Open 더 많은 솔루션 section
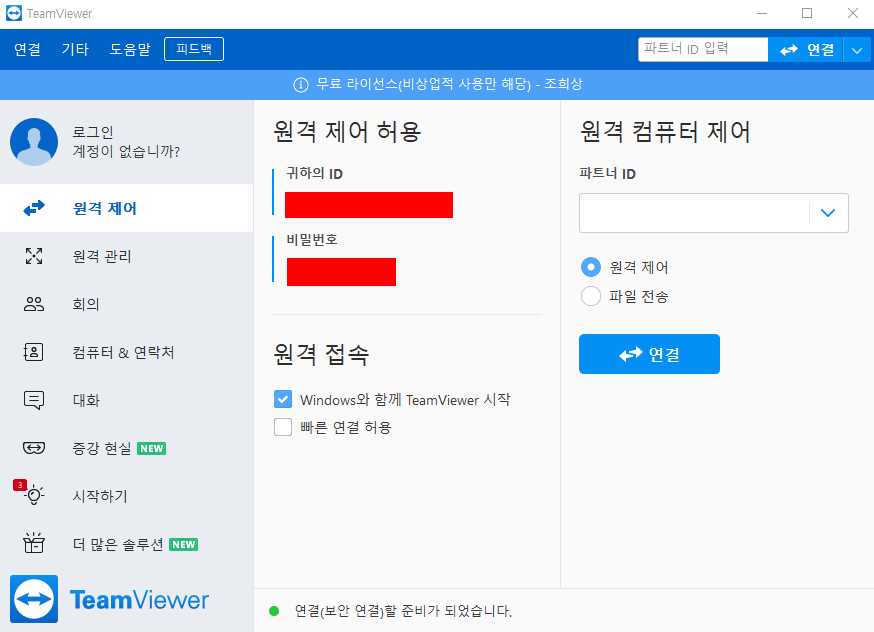 pyautogui.click(x=127, y=543)
